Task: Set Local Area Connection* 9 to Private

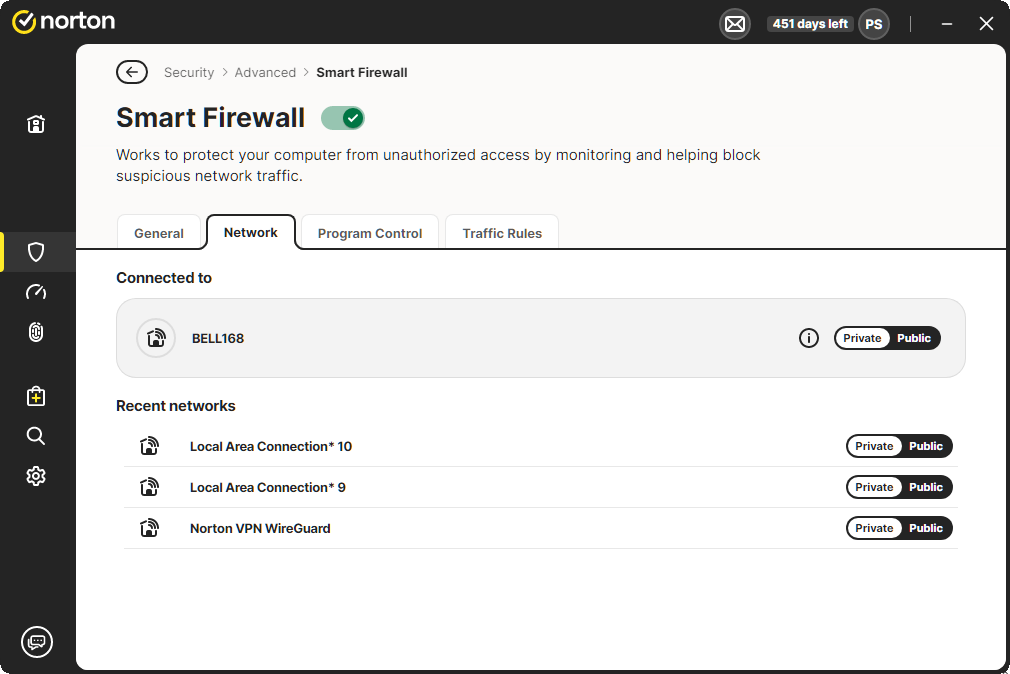Action: tap(874, 487)
